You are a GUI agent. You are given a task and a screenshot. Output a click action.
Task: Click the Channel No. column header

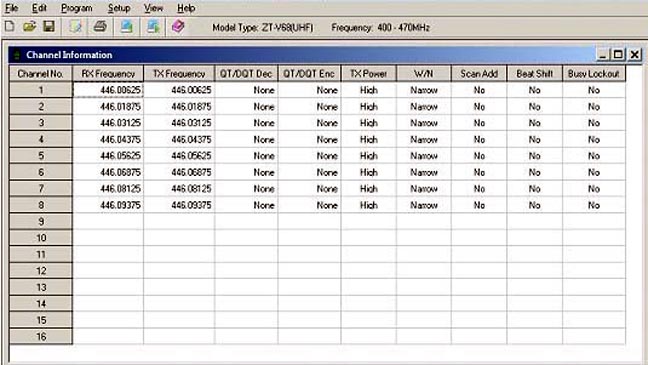[x=40, y=74]
